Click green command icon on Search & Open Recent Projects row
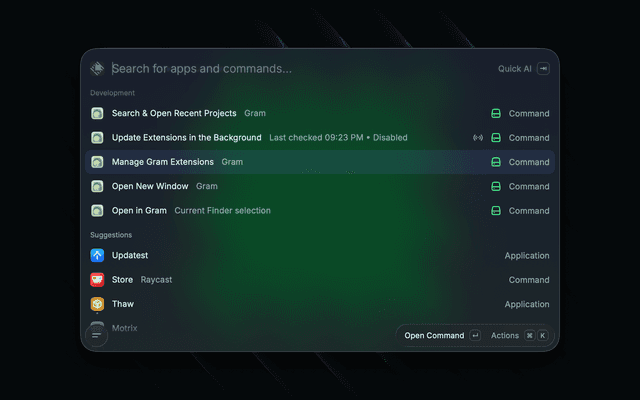 496,113
